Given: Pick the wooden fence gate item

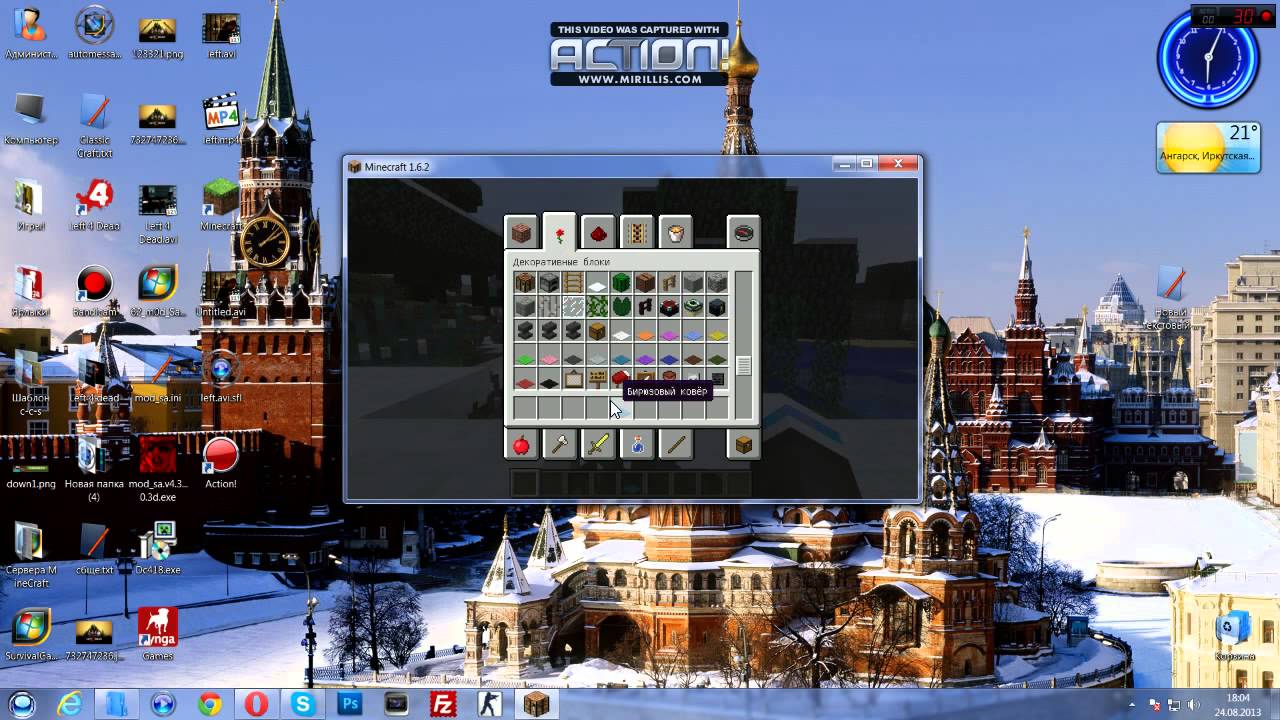Looking at the screenshot, I should (669, 282).
